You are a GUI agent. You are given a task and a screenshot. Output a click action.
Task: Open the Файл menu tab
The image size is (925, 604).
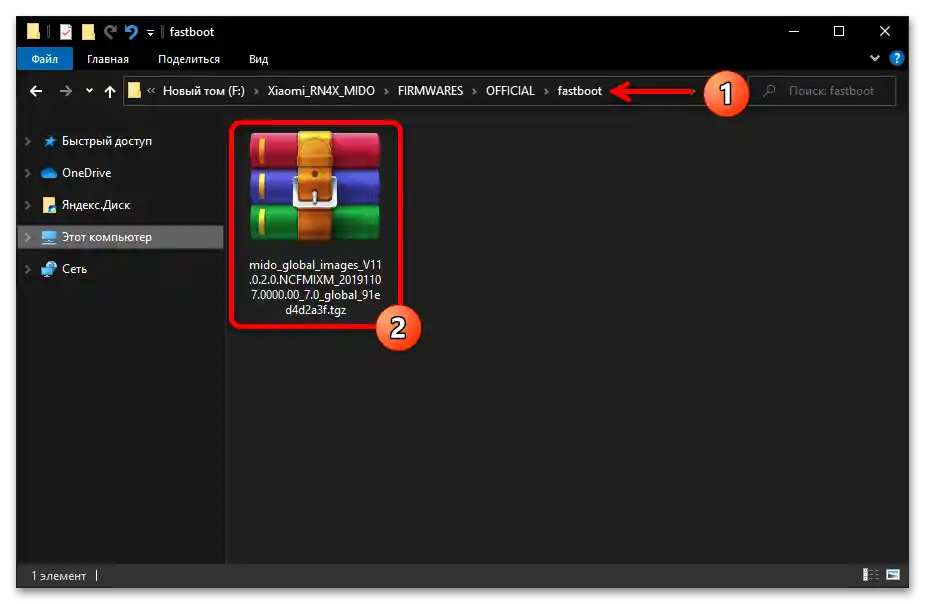point(45,59)
